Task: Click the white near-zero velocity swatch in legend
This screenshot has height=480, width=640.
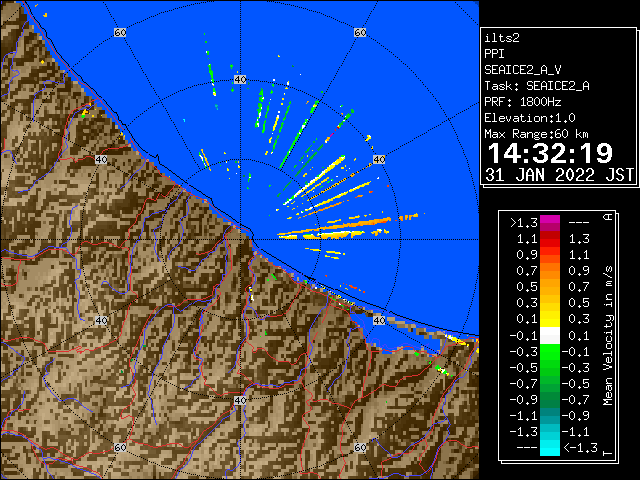Action: [550, 336]
